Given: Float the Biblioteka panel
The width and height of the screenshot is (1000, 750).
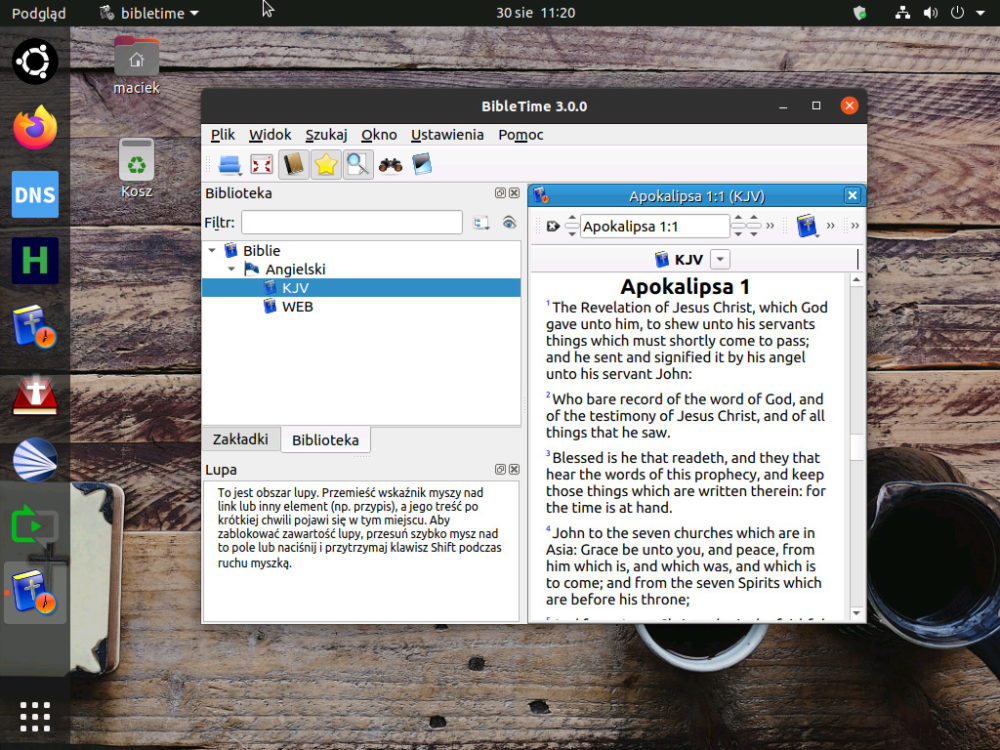Looking at the screenshot, I should click(x=501, y=193).
